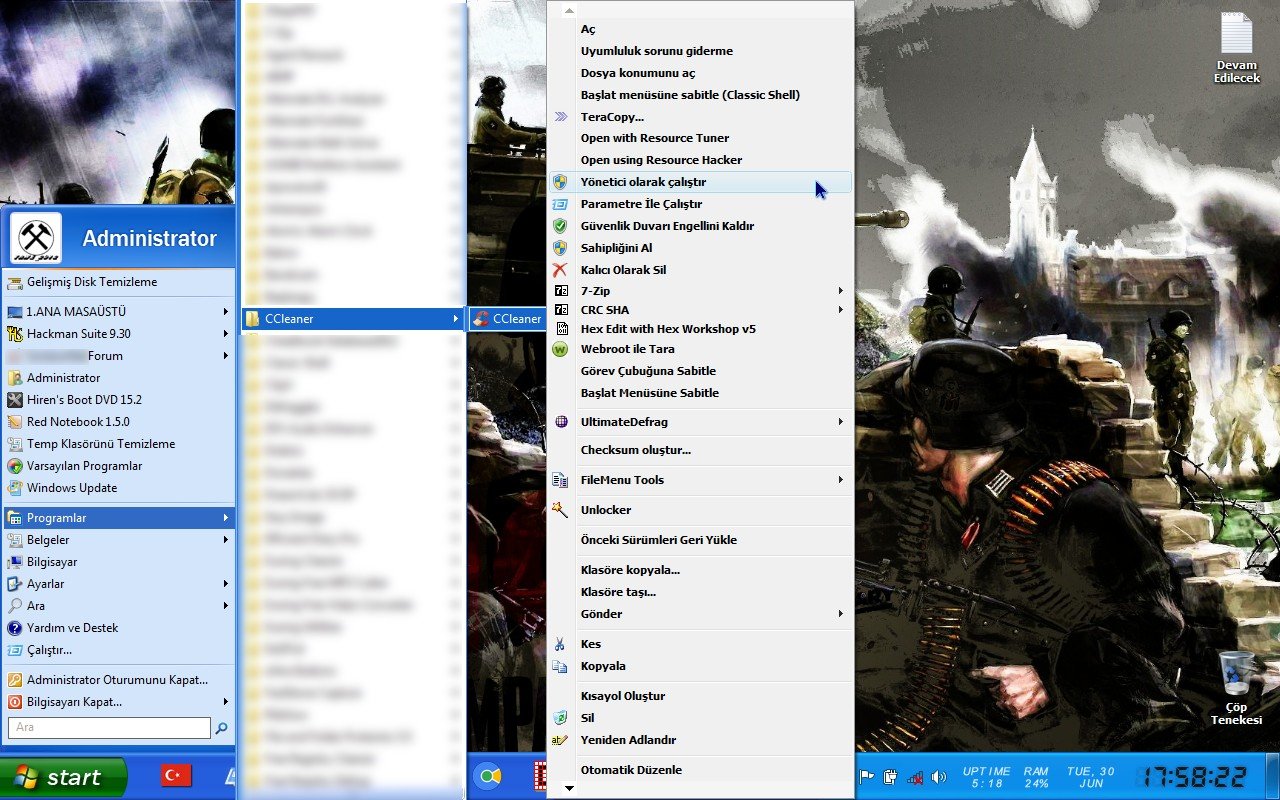This screenshot has height=800, width=1280.
Task: Launch Red Notebook 1.5.0
Action: [x=118, y=422]
